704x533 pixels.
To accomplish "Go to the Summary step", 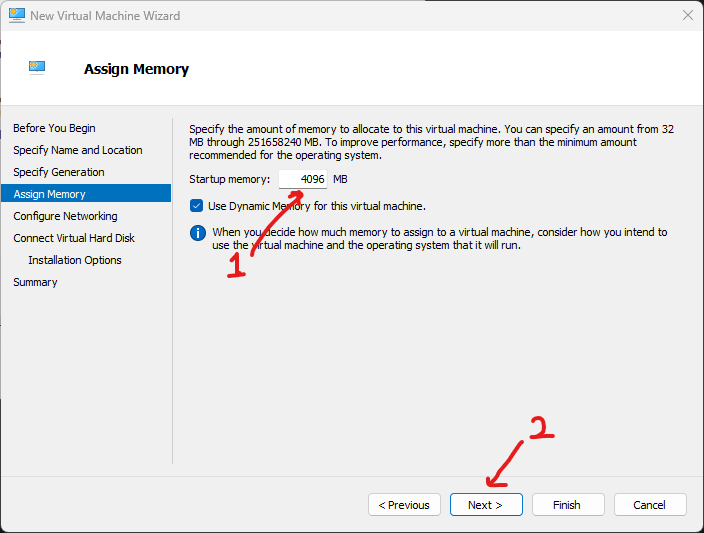I will [x=35, y=282].
